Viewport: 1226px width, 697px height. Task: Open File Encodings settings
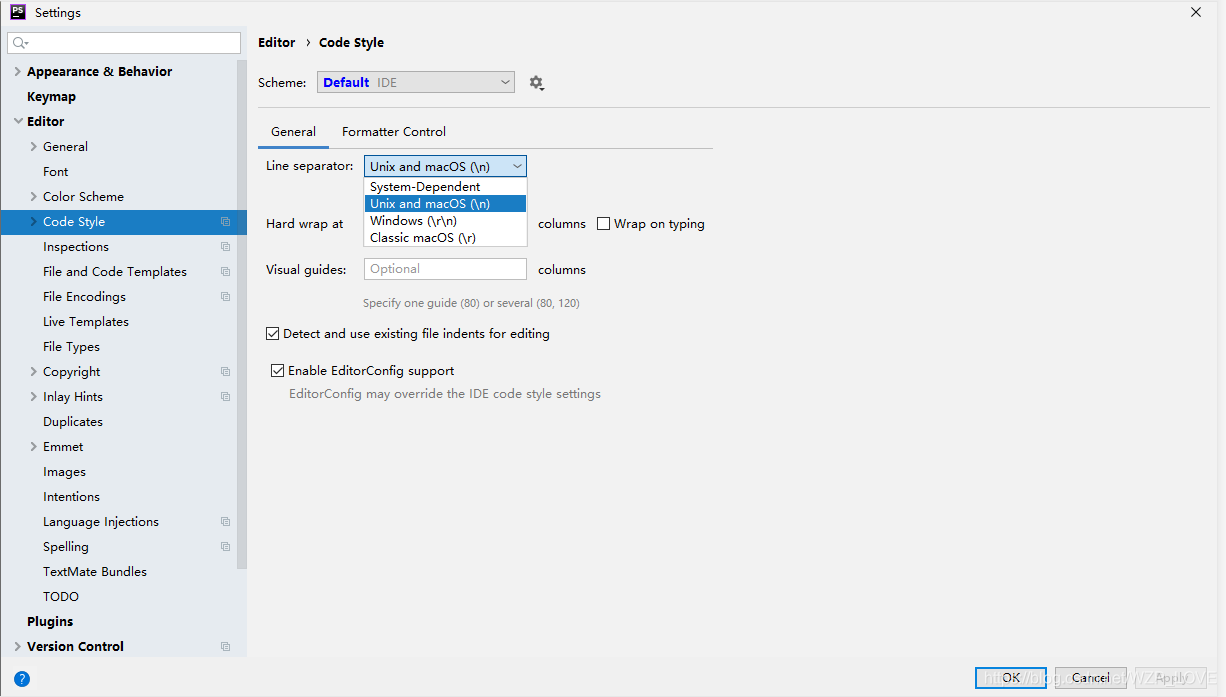(x=84, y=297)
